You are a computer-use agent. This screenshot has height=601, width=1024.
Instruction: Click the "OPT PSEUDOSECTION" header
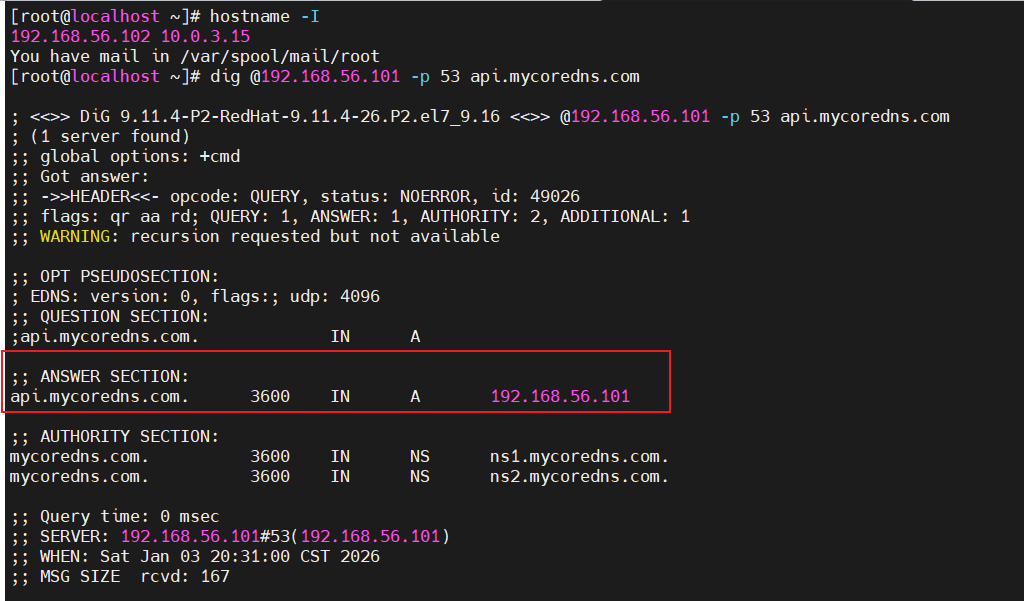click(130, 277)
